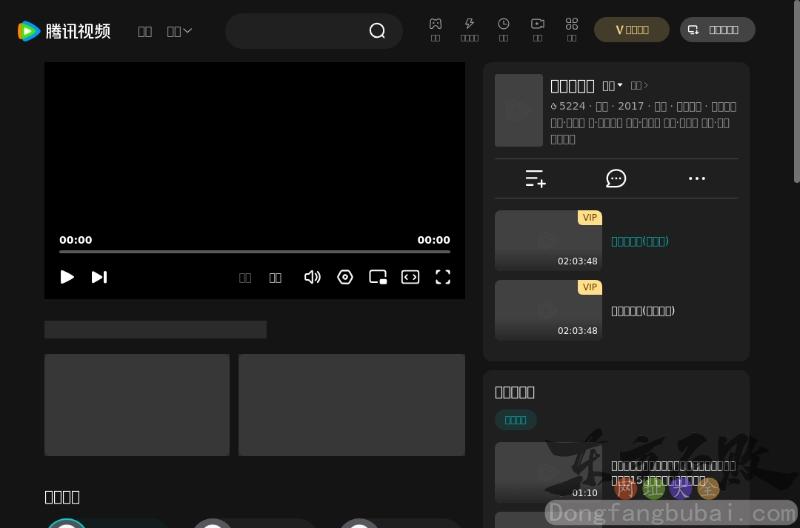Click the gold VIP membership button
This screenshot has width=800, height=528.
coord(632,30)
